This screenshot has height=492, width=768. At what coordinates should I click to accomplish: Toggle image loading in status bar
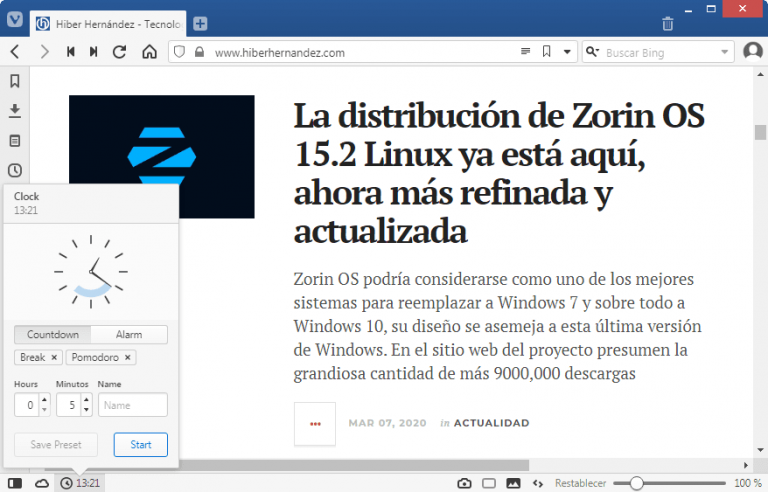tap(514, 483)
